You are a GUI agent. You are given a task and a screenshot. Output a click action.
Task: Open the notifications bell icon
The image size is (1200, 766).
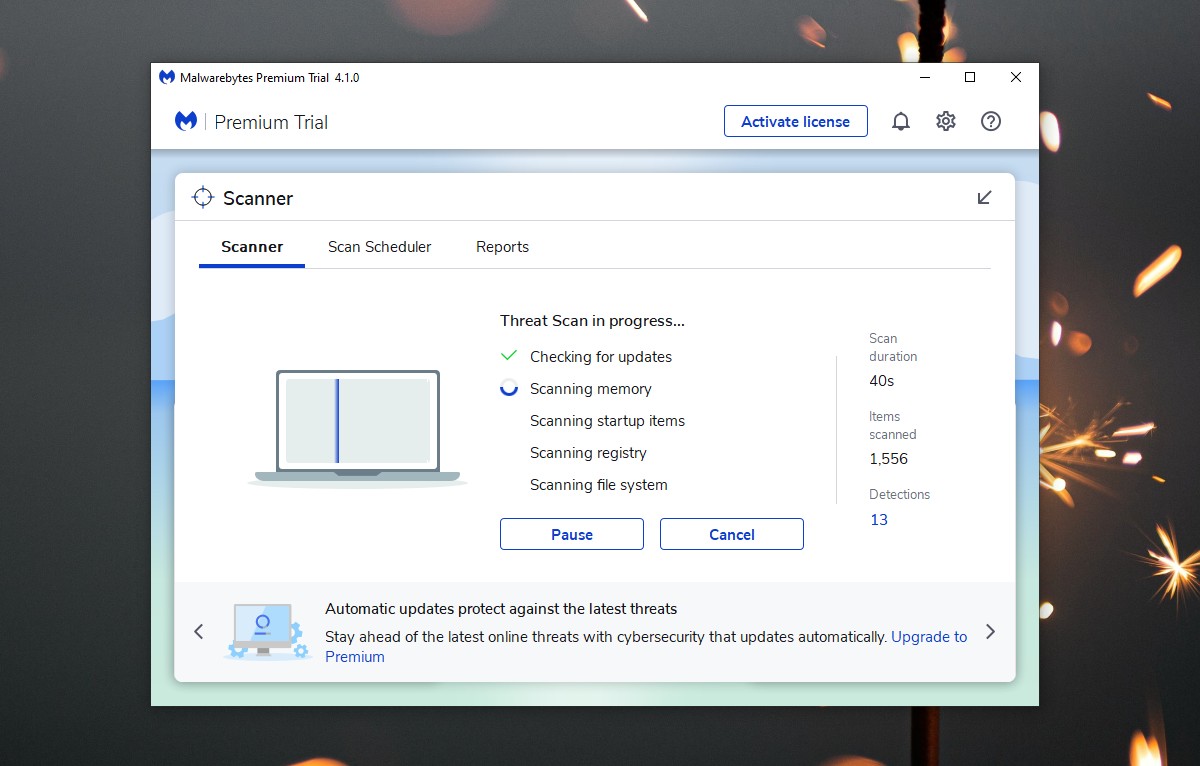tap(901, 122)
